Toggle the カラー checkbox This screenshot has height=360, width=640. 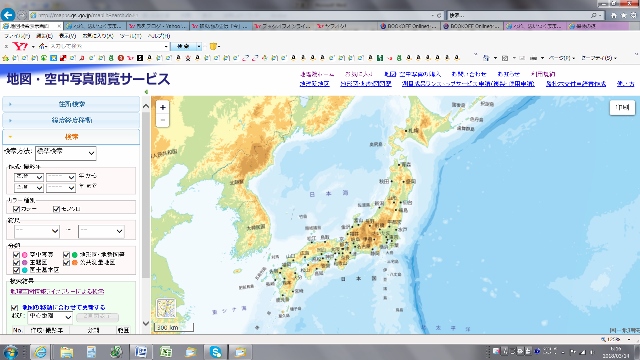click(x=17, y=209)
